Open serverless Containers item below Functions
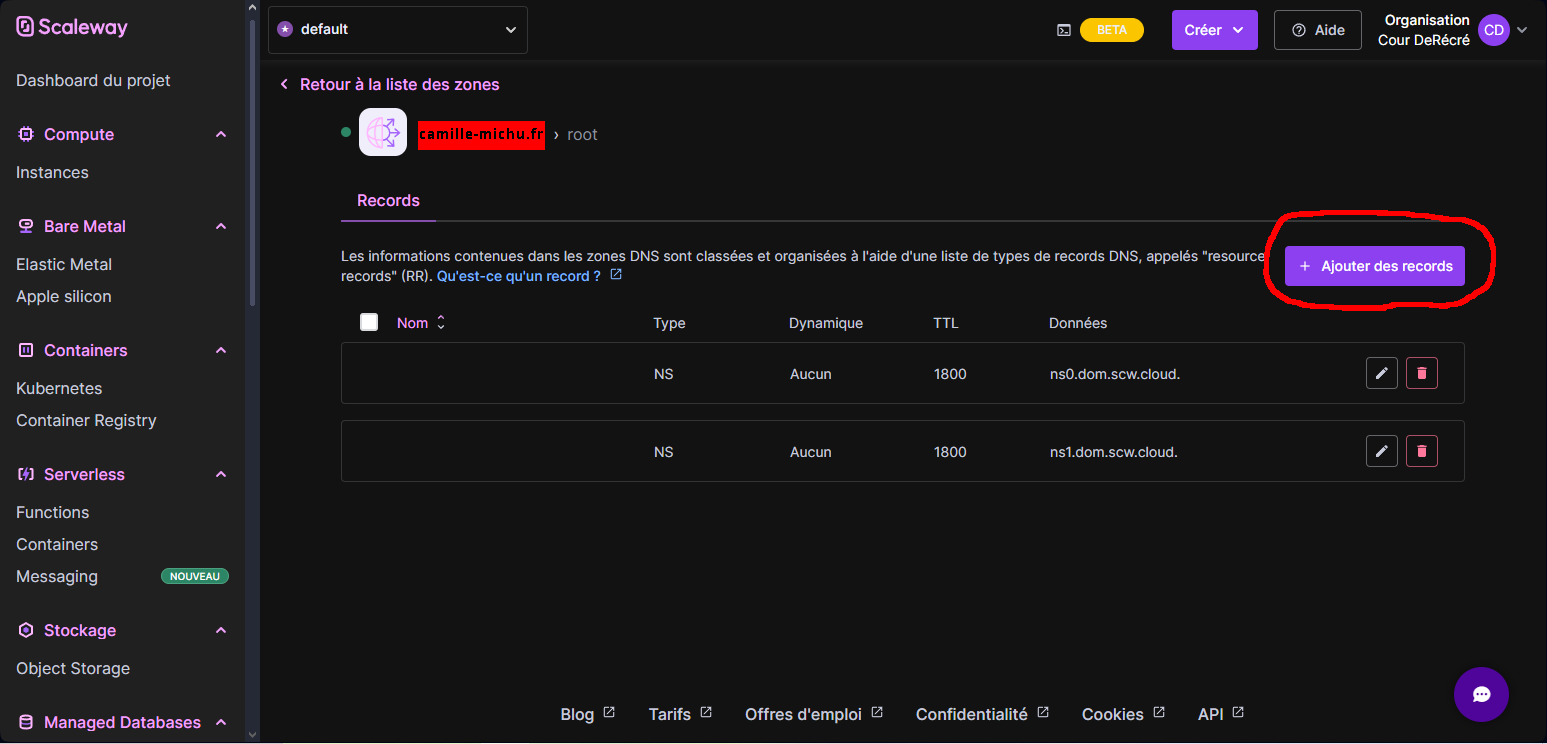This screenshot has height=744, width=1547. pyautogui.click(x=57, y=545)
